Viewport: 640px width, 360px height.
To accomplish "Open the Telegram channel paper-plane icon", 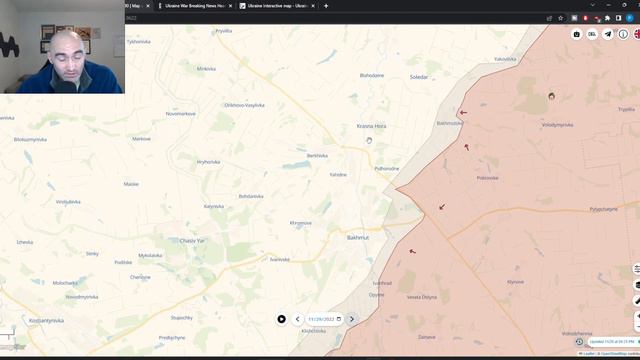I will (608, 34).
